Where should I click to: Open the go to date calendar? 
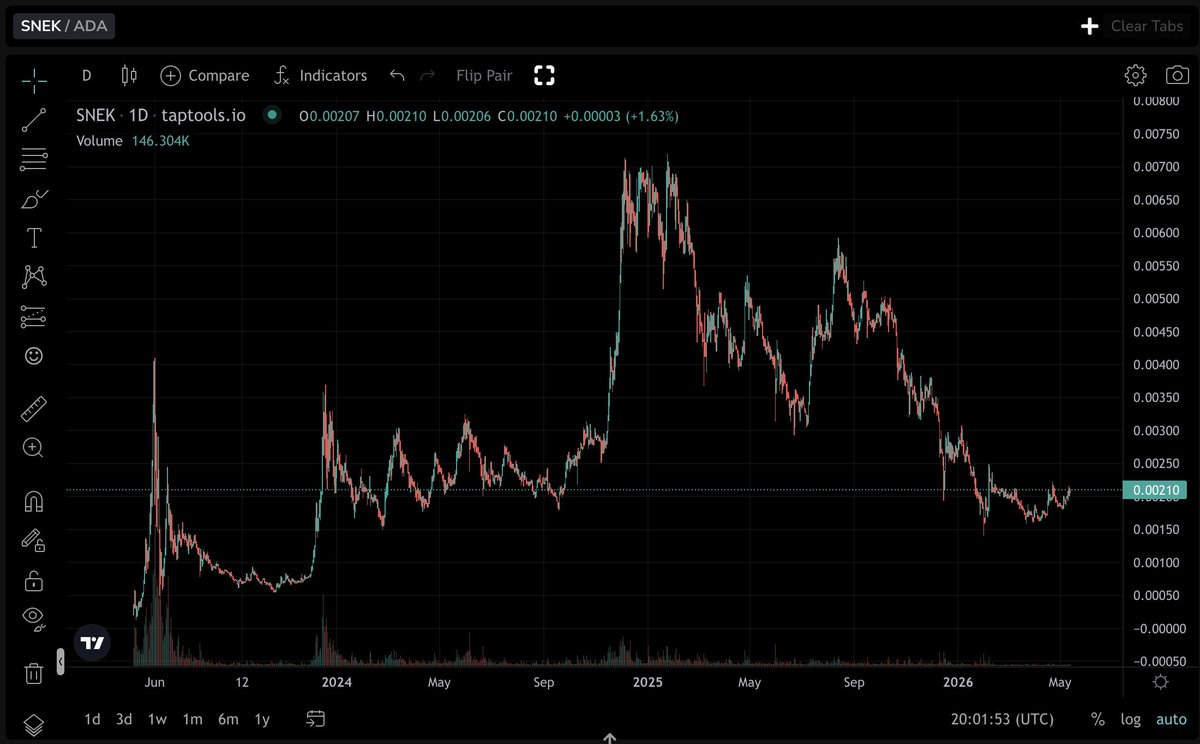(316, 719)
